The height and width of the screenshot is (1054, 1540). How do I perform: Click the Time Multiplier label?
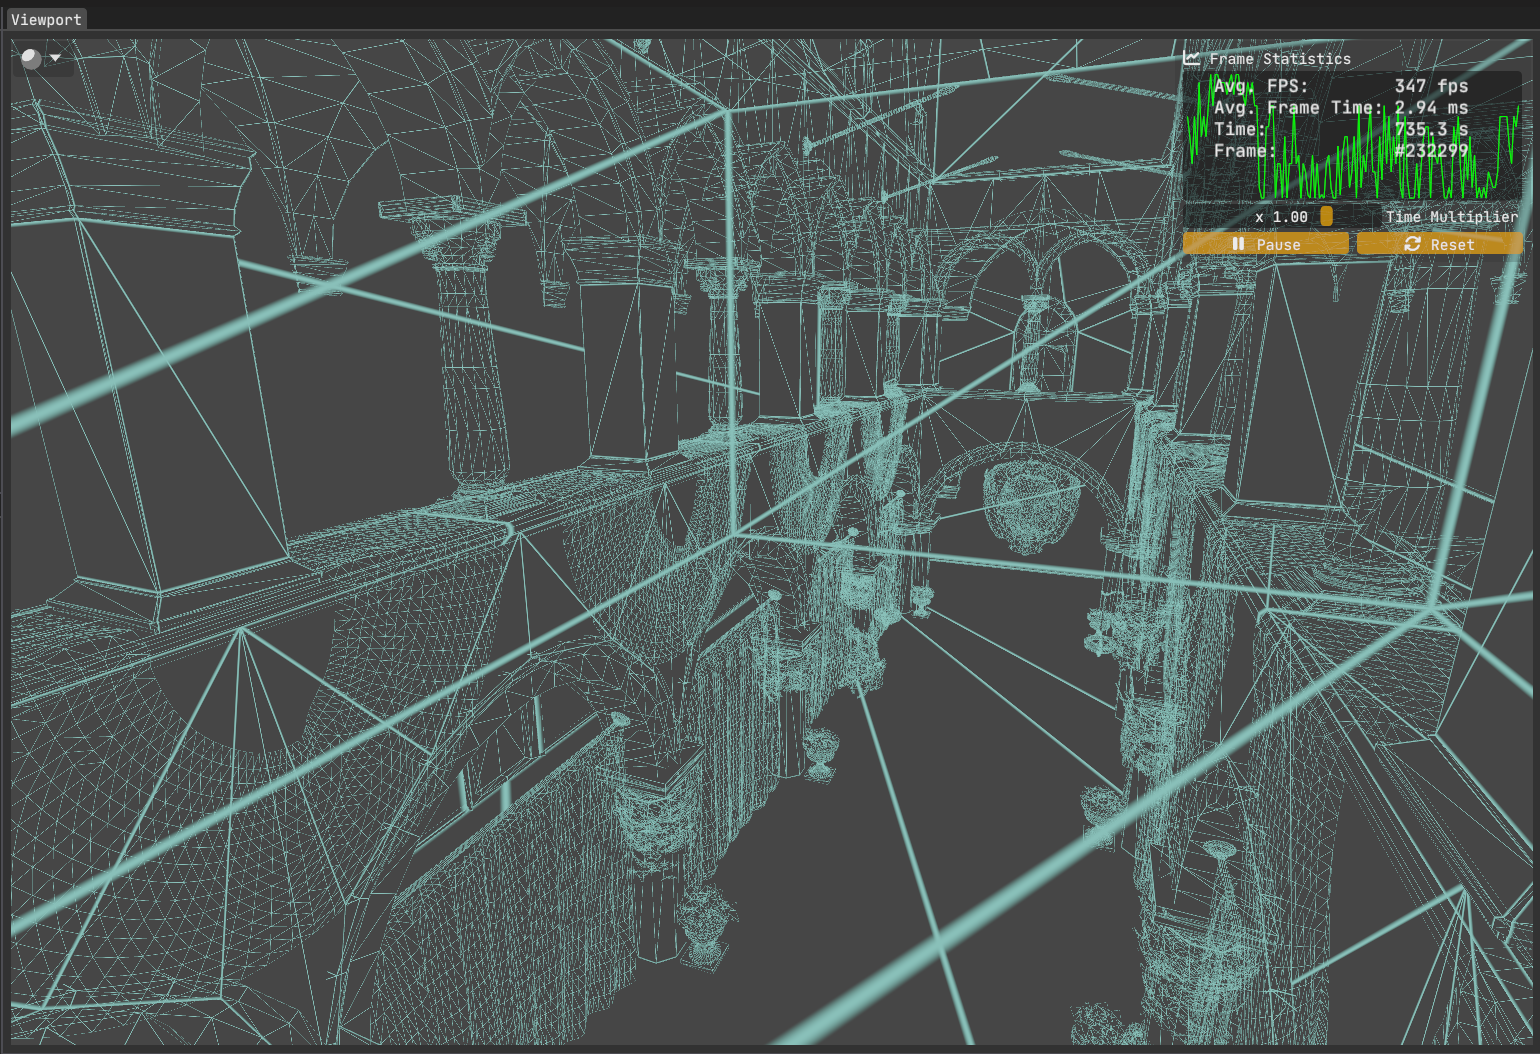[1451, 217]
